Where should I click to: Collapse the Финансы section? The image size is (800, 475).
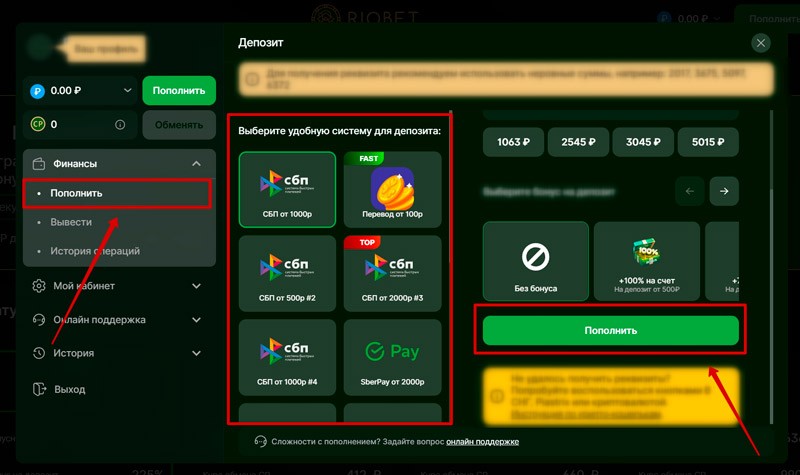tap(196, 164)
